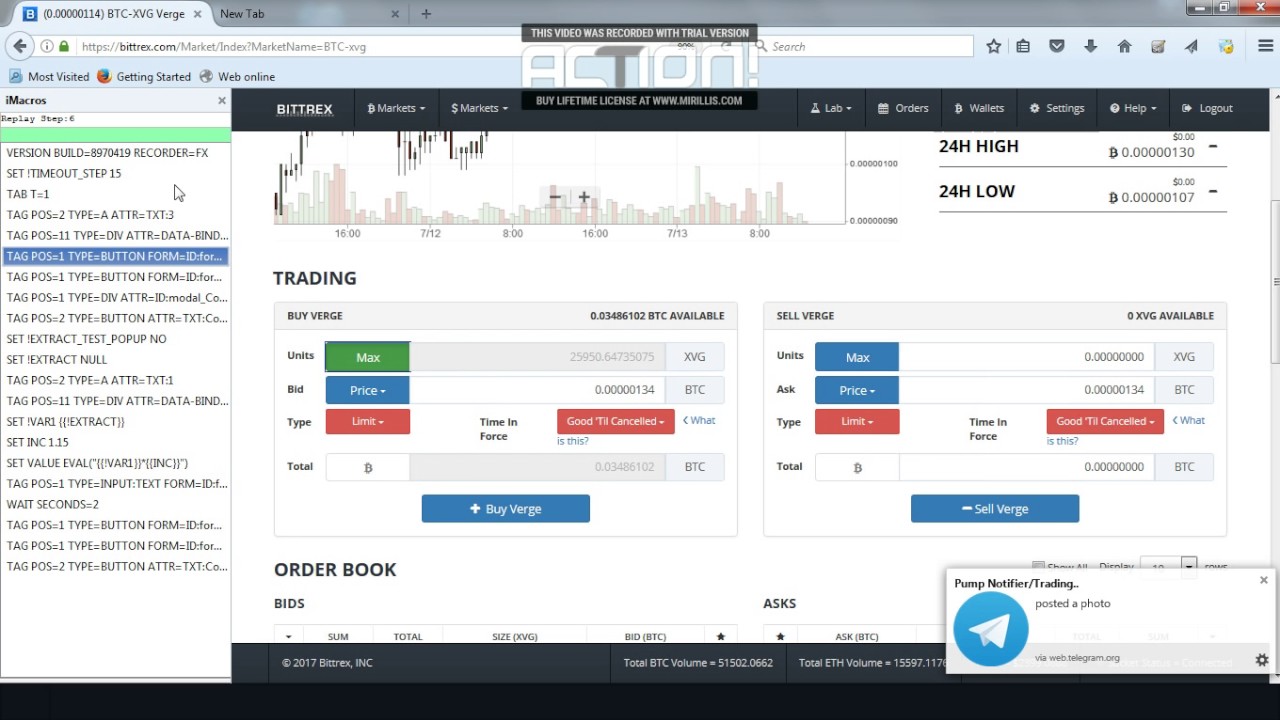The image size is (1280, 720).
Task: Open the Orders page
Action: [x=903, y=108]
